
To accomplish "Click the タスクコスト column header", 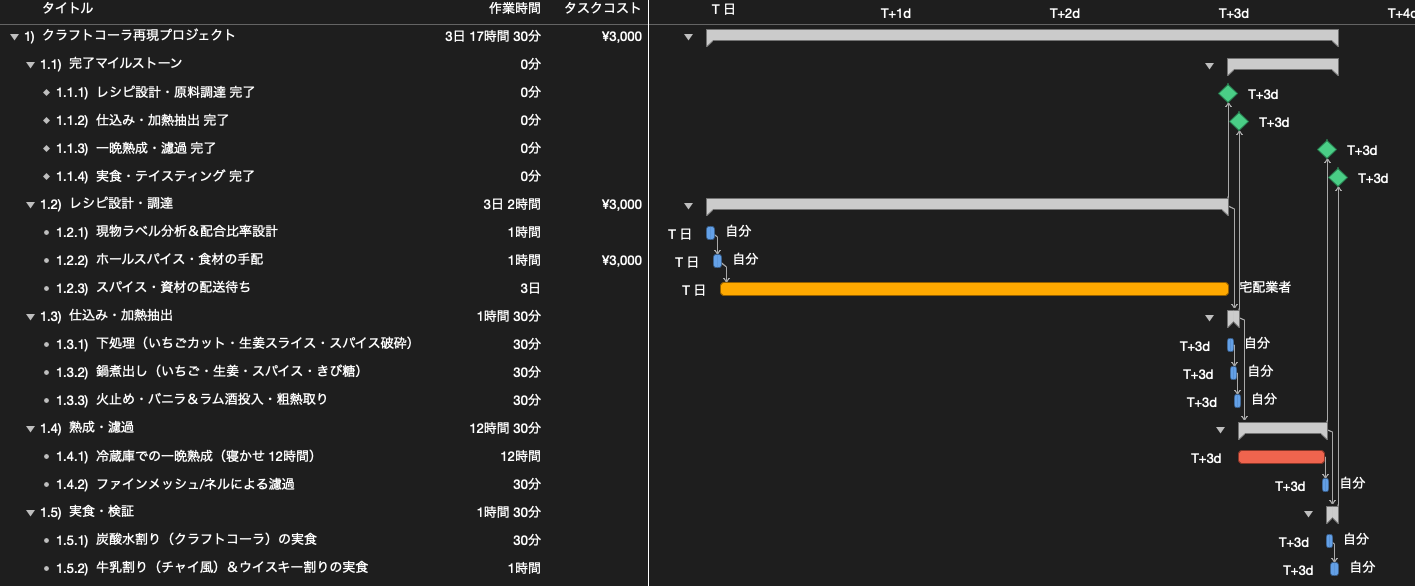I will (603, 9).
